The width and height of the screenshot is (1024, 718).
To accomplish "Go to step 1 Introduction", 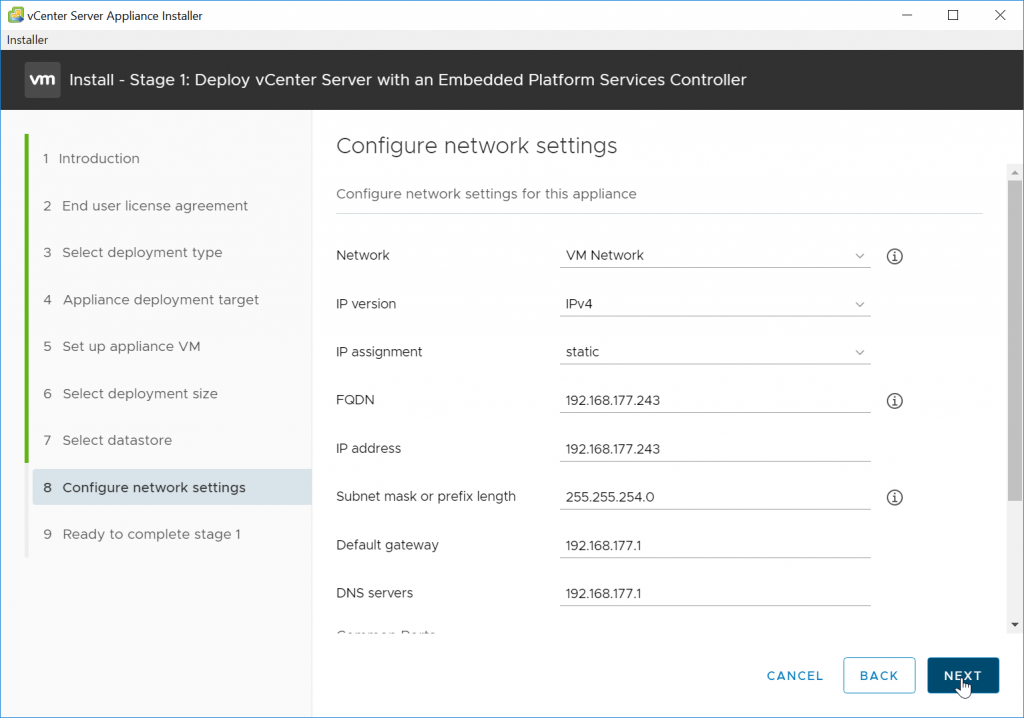I will click(91, 158).
